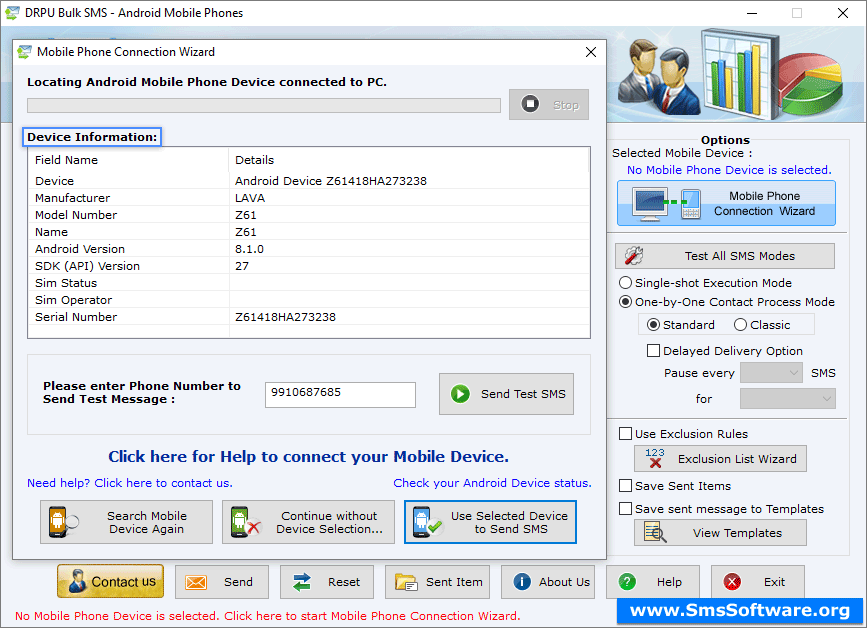Click the Reset arrows icon
The height and width of the screenshot is (628, 867).
[302, 582]
